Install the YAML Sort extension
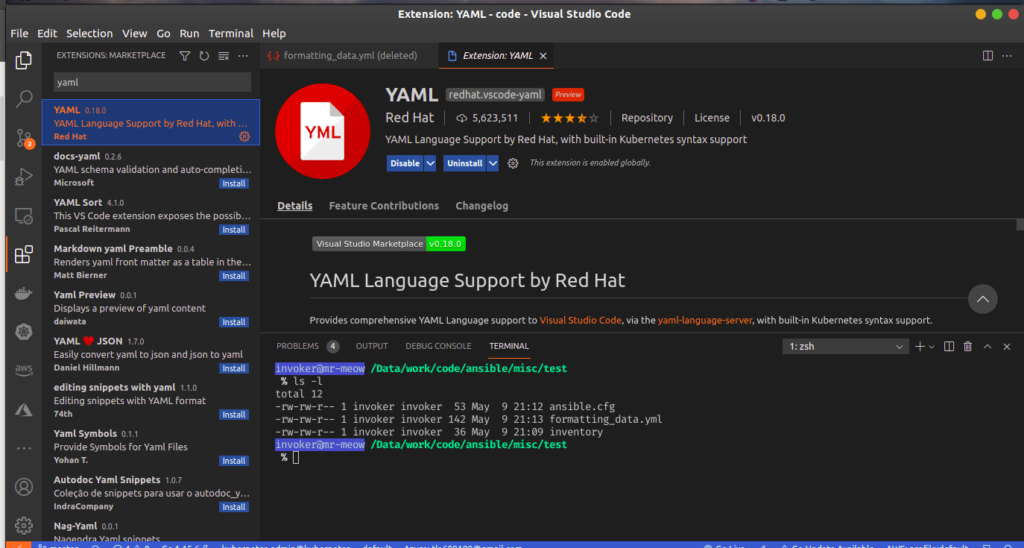1024x548 pixels. (x=234, y=230)
